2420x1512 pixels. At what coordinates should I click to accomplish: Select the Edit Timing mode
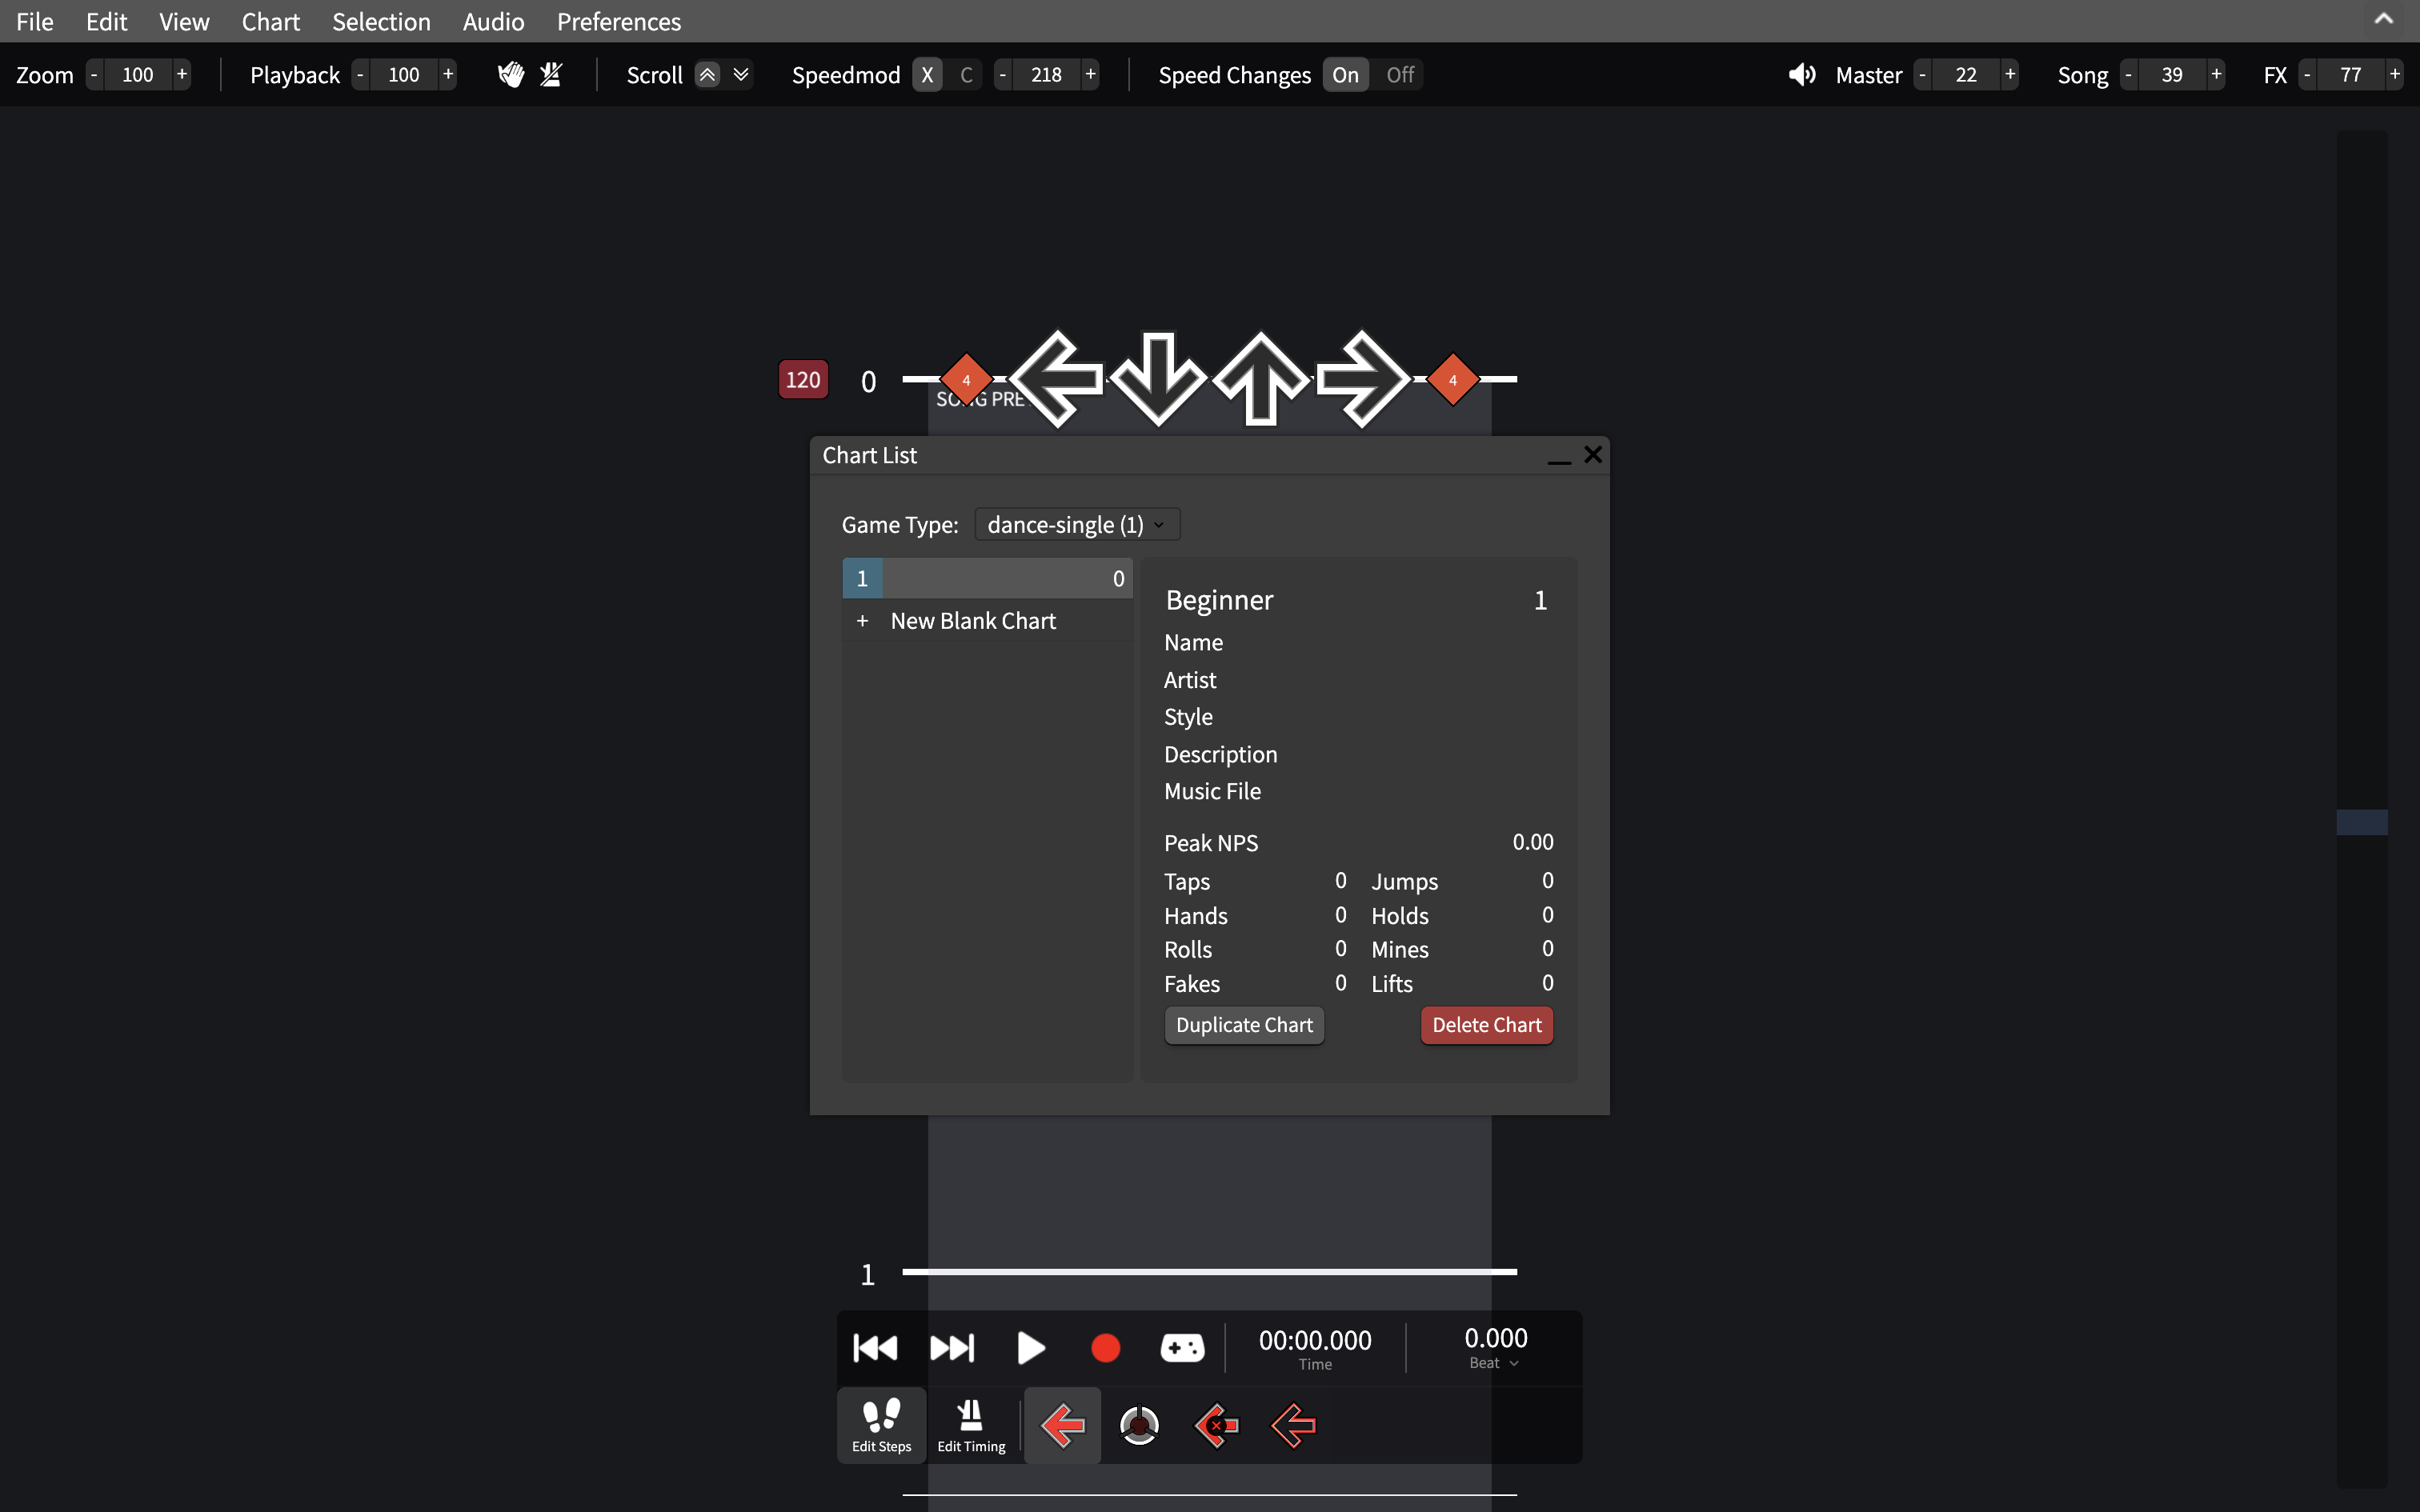pyautogui.click(x=971, y=1426)
